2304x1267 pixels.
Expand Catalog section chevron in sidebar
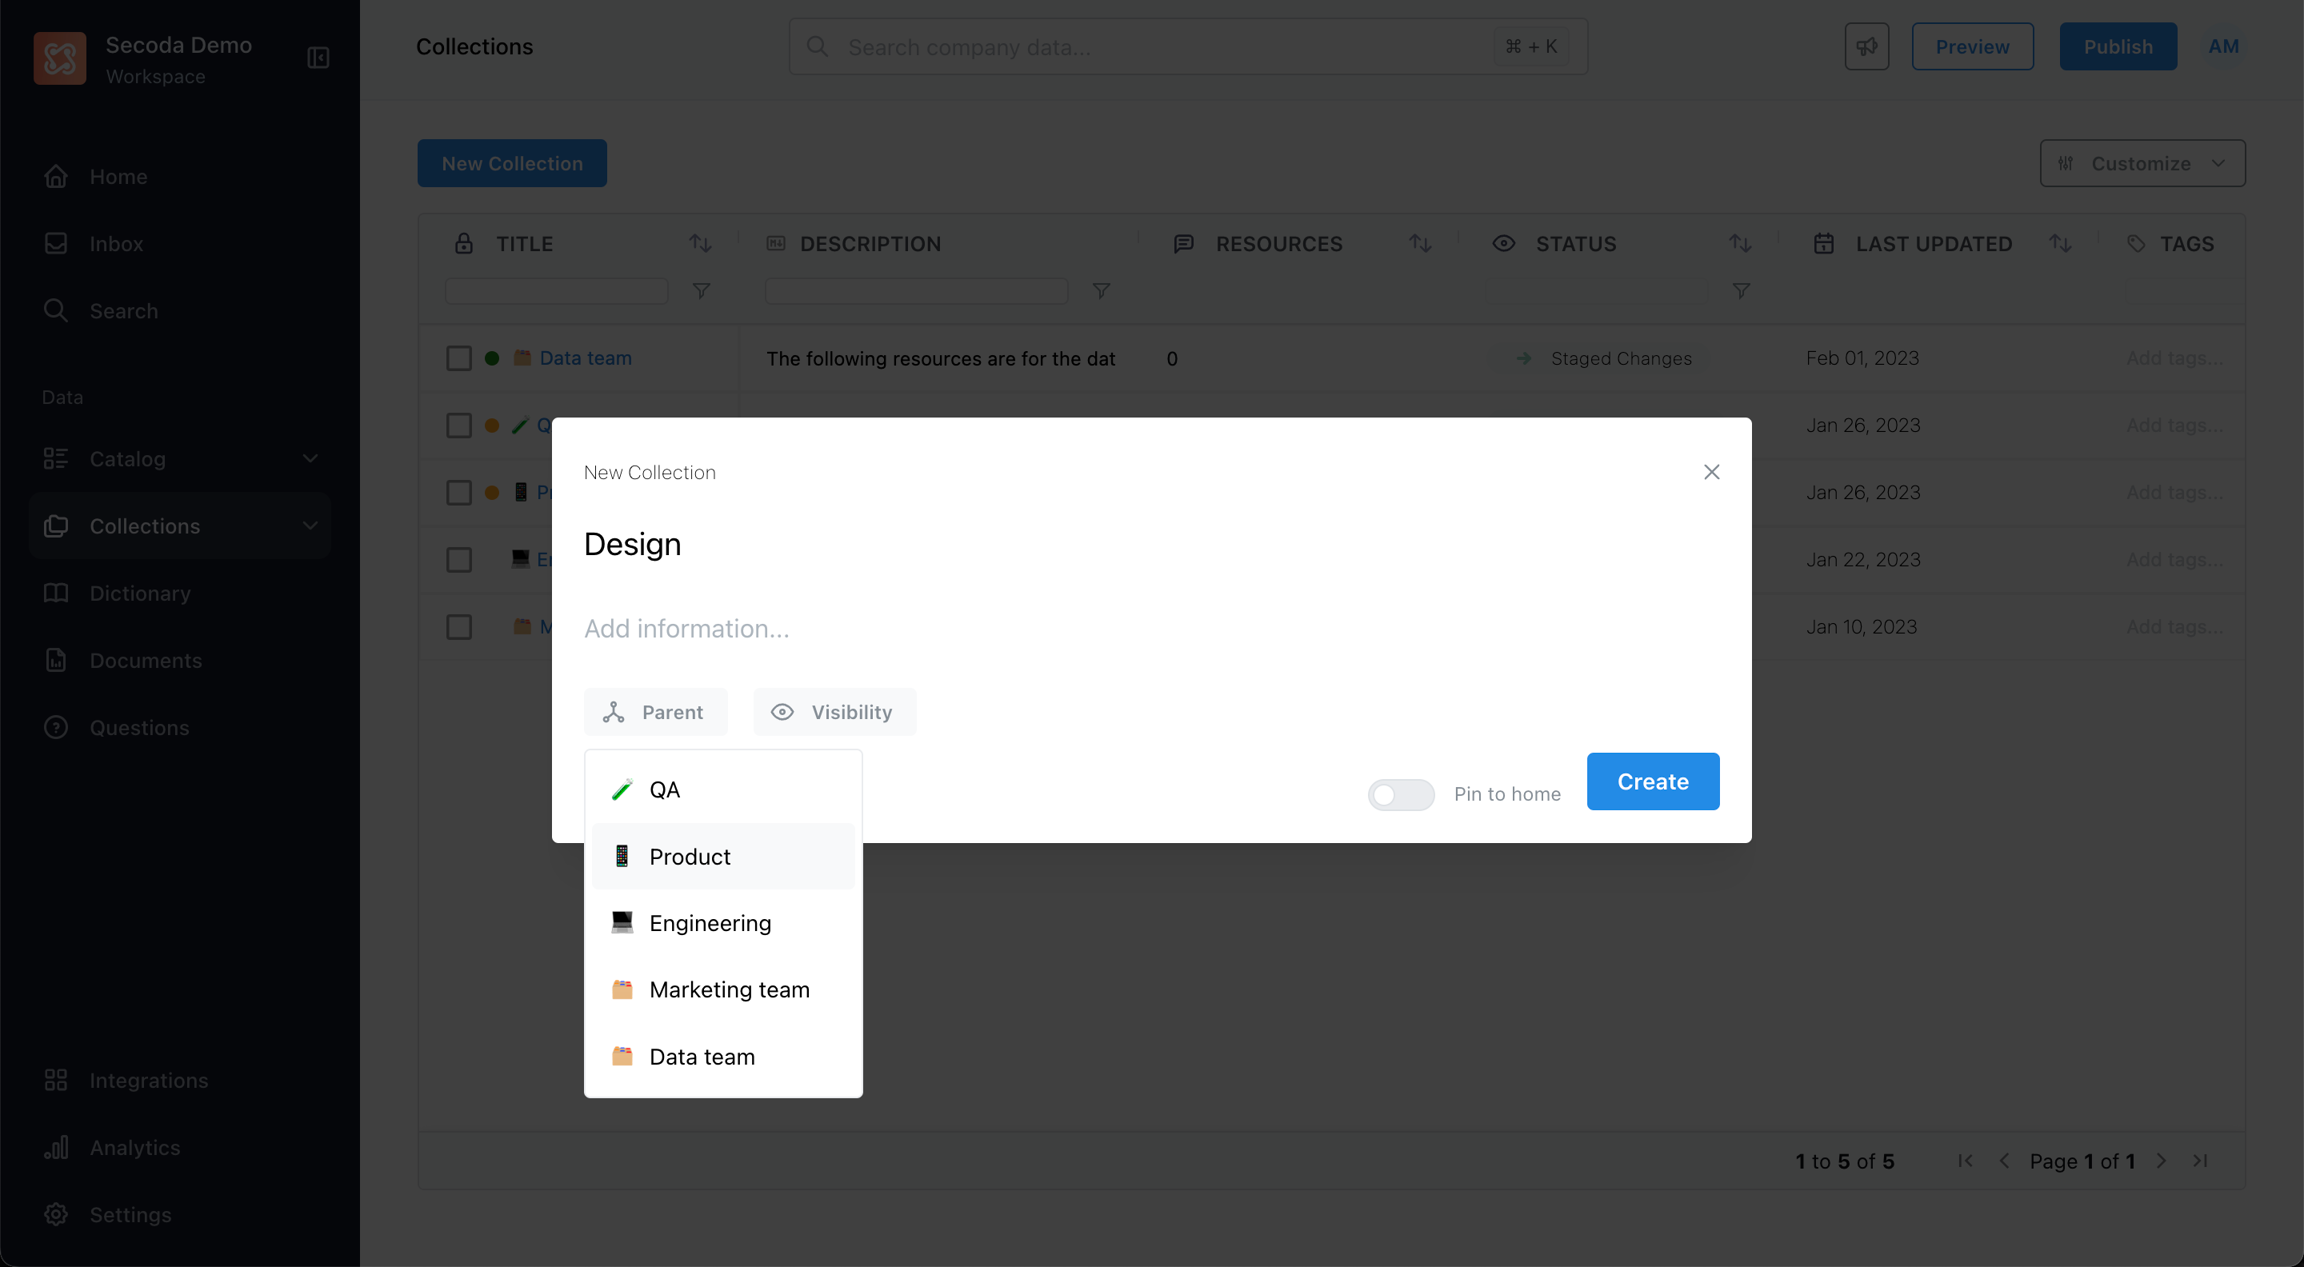(310, 459)
